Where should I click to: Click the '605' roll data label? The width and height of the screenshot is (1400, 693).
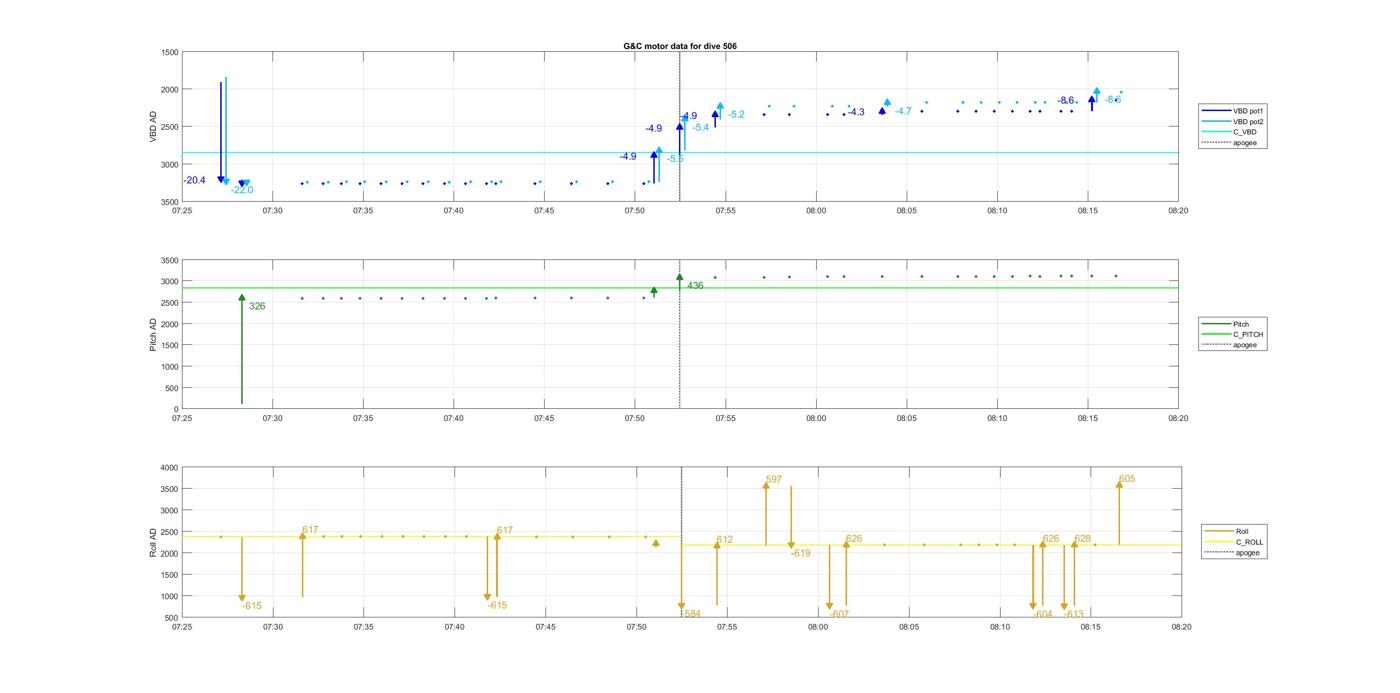tap(1127, 479)
